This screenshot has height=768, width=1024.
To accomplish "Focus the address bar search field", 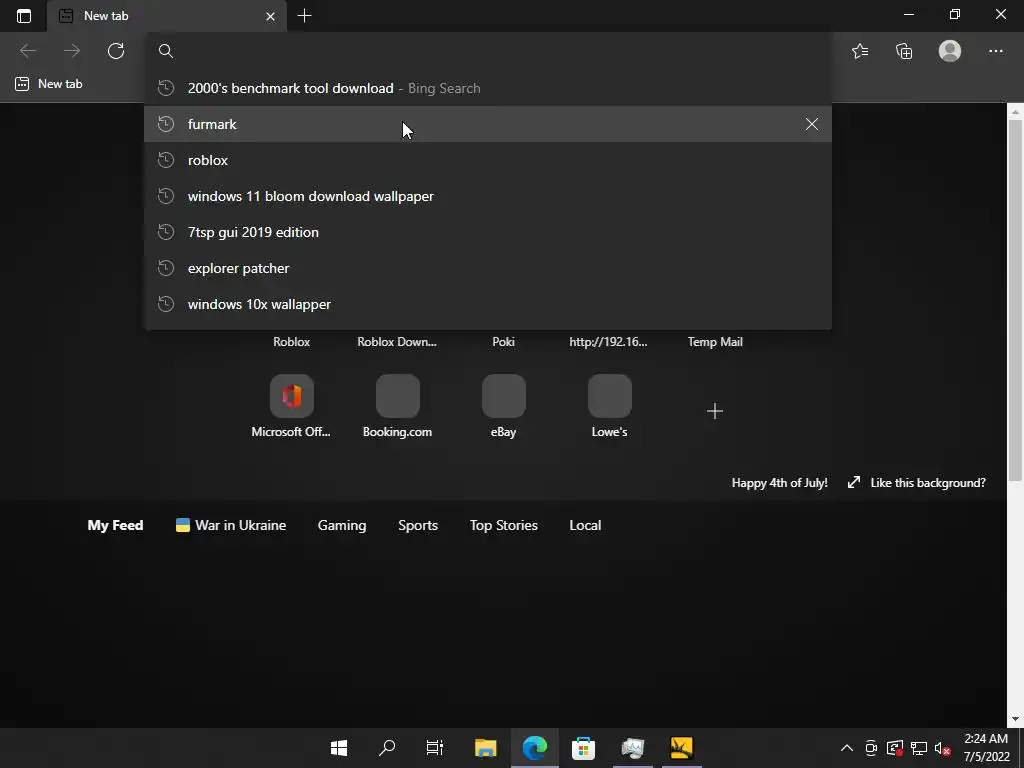I will [488, 51].
